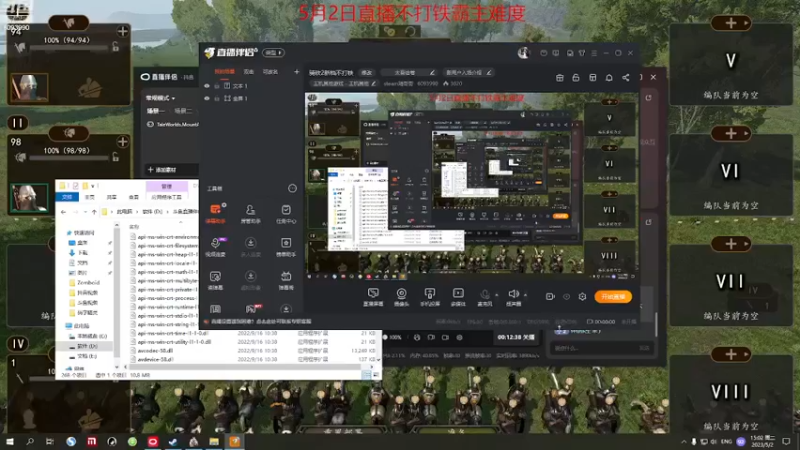Open the Windows Start menu
Image resolution: width=800 pixels, height=450 pixels.
(x=10, y=441)
